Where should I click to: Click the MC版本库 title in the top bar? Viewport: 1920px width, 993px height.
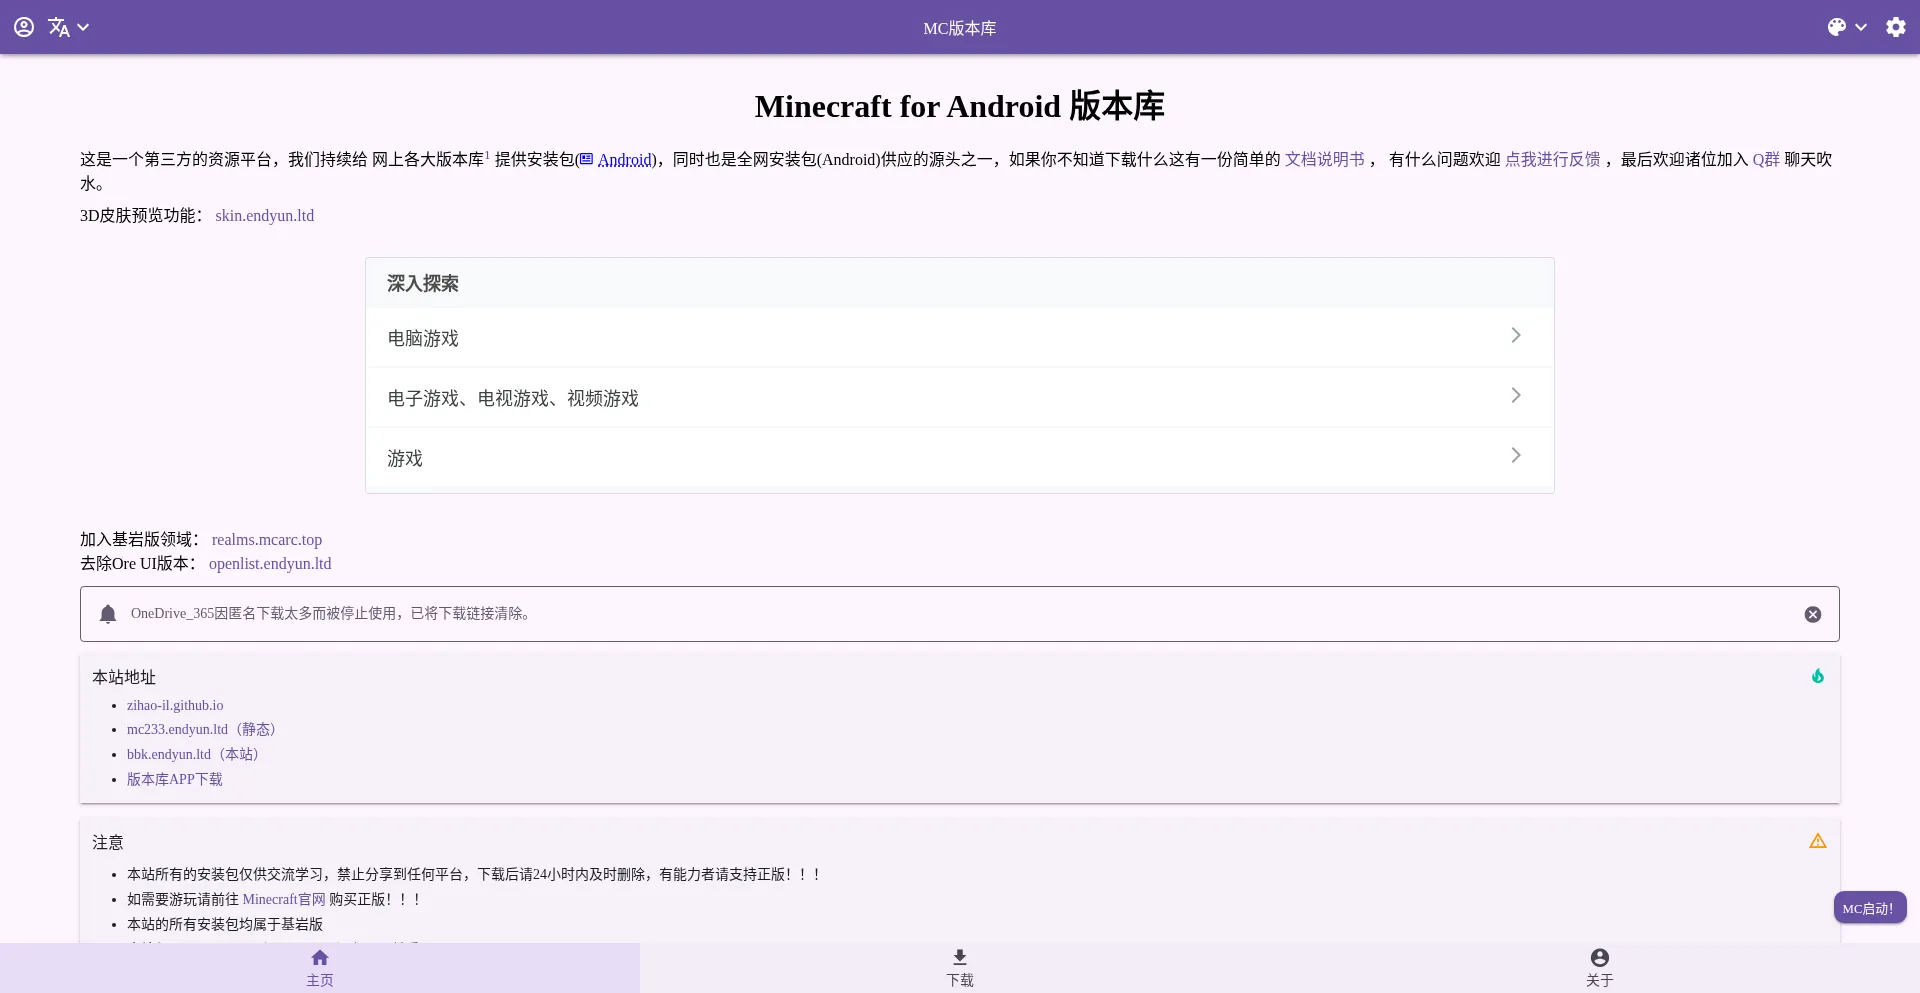960,28
